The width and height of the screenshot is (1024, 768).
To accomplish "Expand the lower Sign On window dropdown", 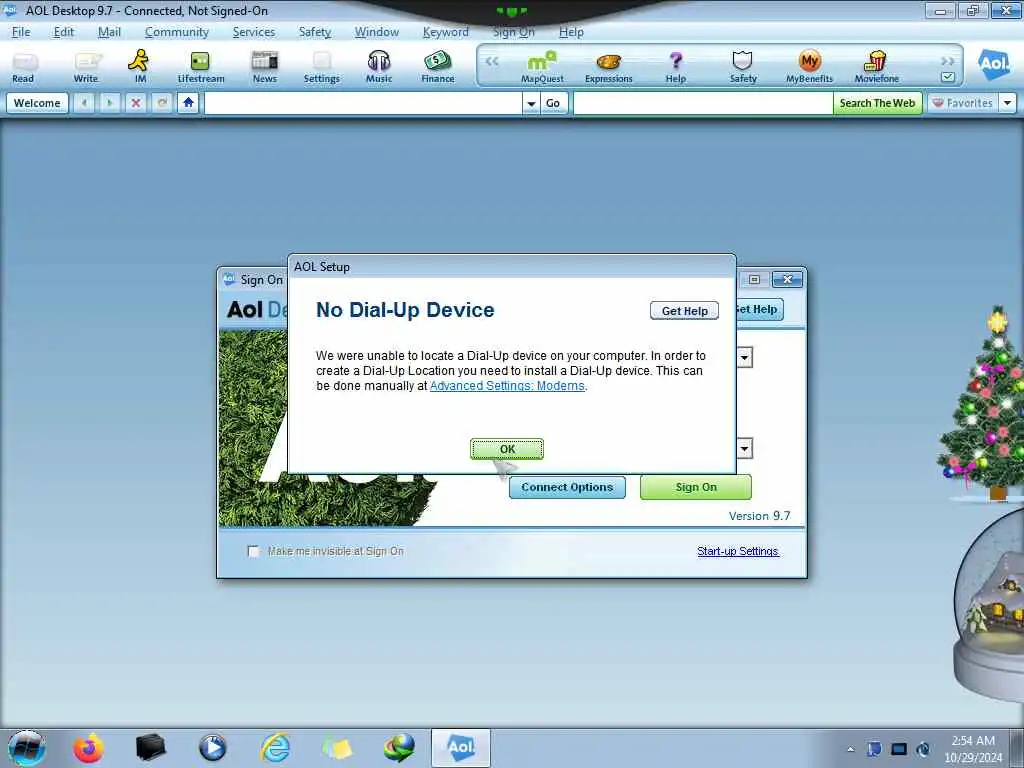I will pyautogui.click(x=744, y=448).
